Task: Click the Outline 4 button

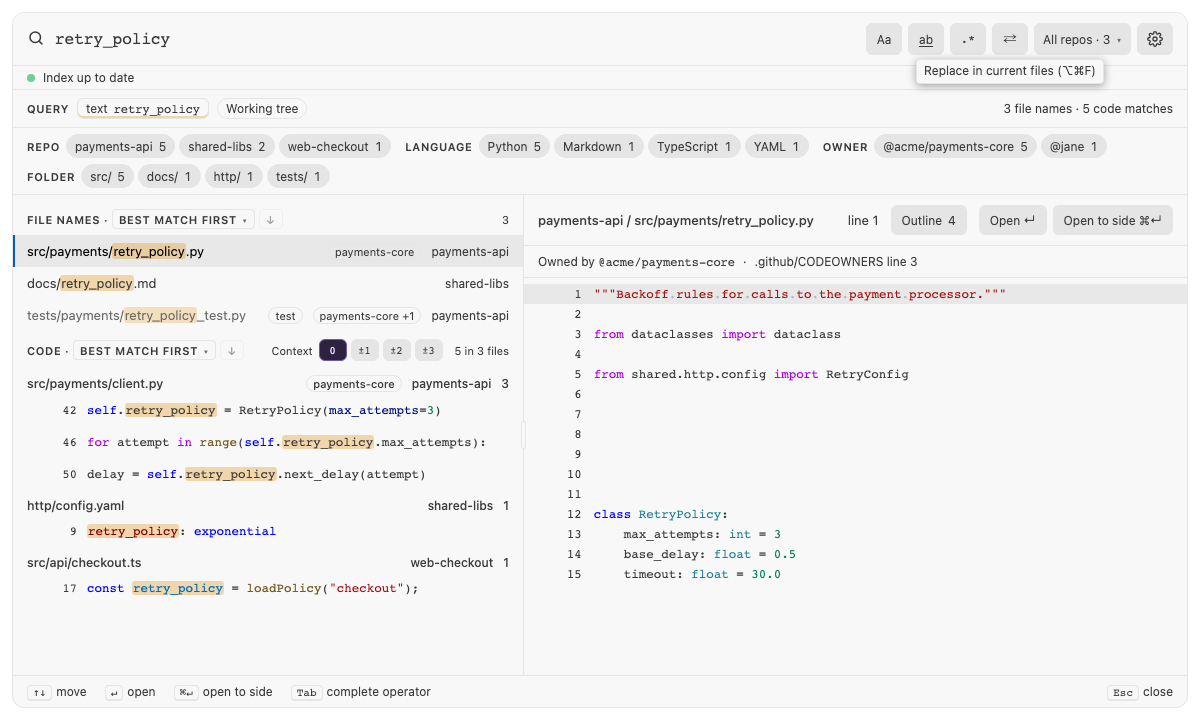Action: coord(928,221)
